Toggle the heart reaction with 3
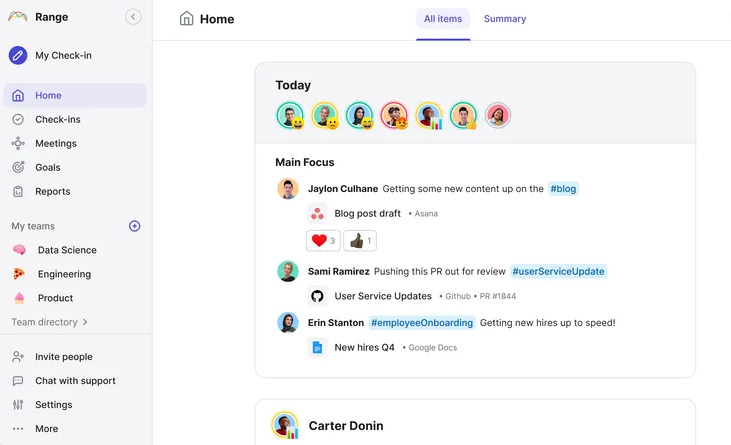This screenshot has height=445, width=731. pos(323,241)
